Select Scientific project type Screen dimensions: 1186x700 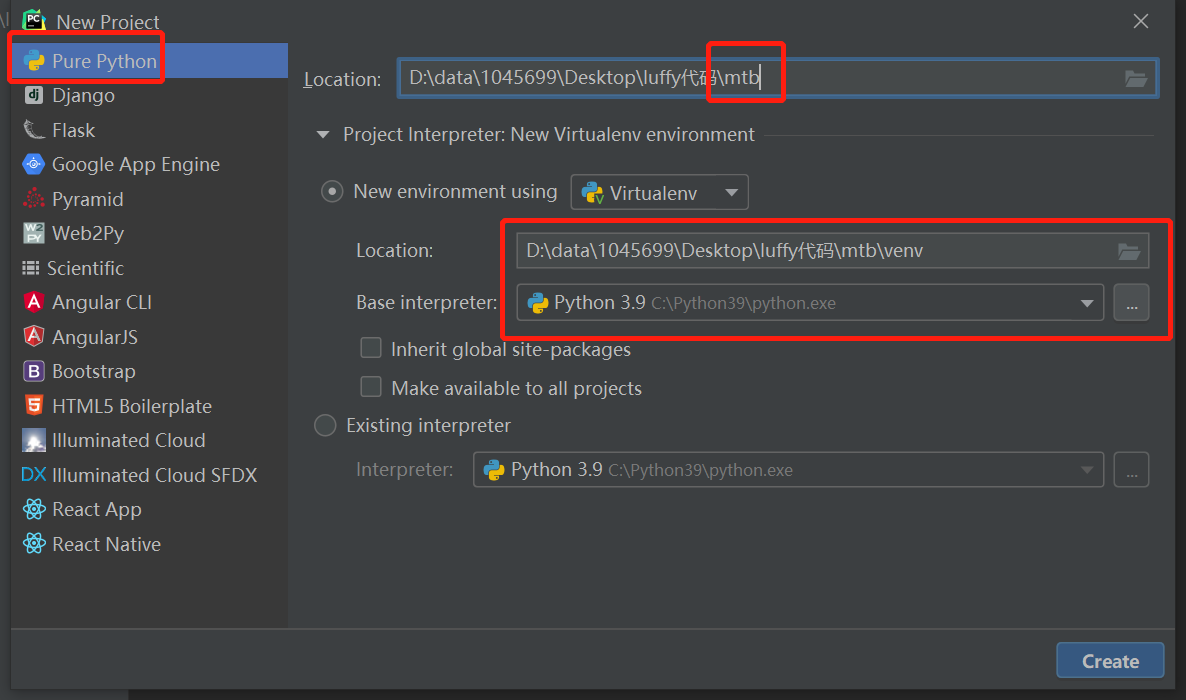[x=87, y=268]
